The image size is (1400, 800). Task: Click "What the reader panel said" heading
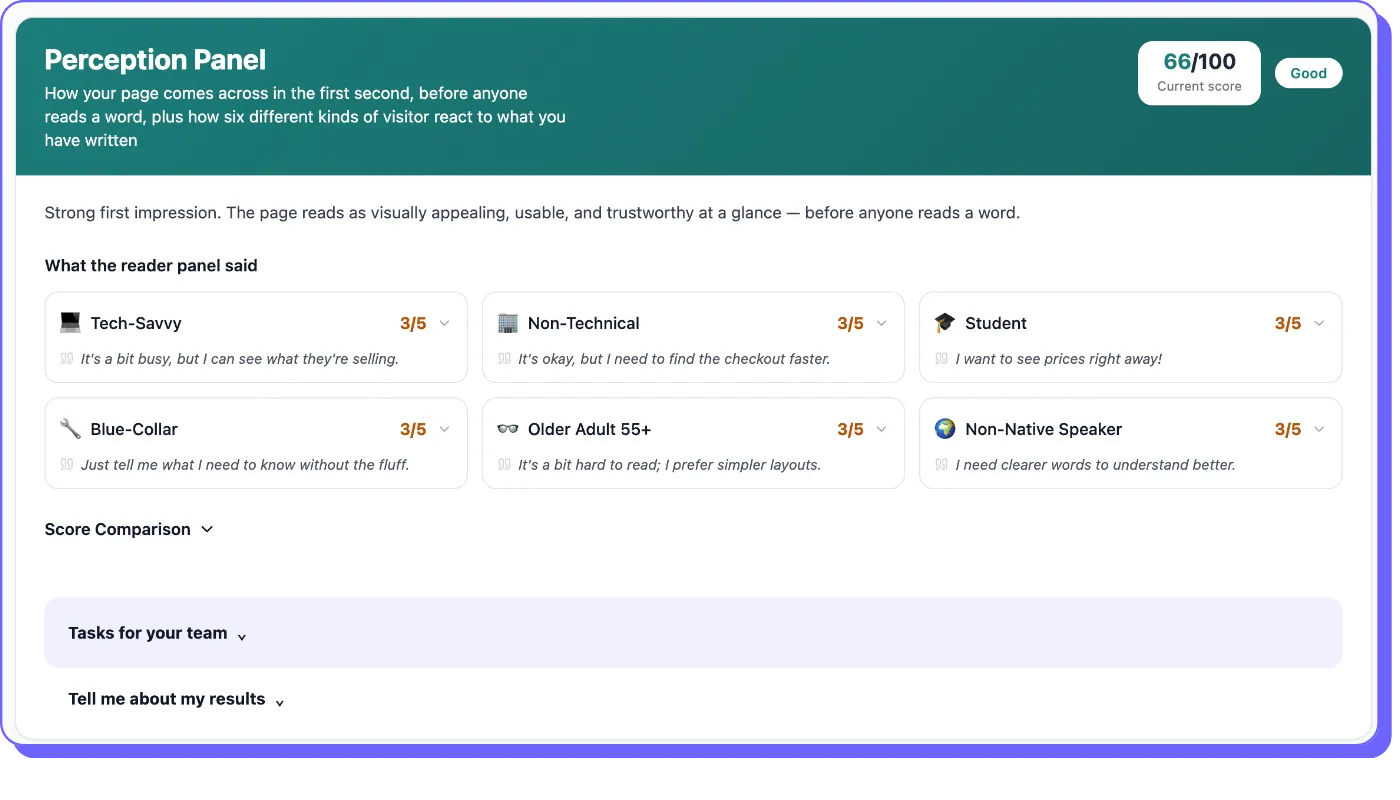pos(151,266)
